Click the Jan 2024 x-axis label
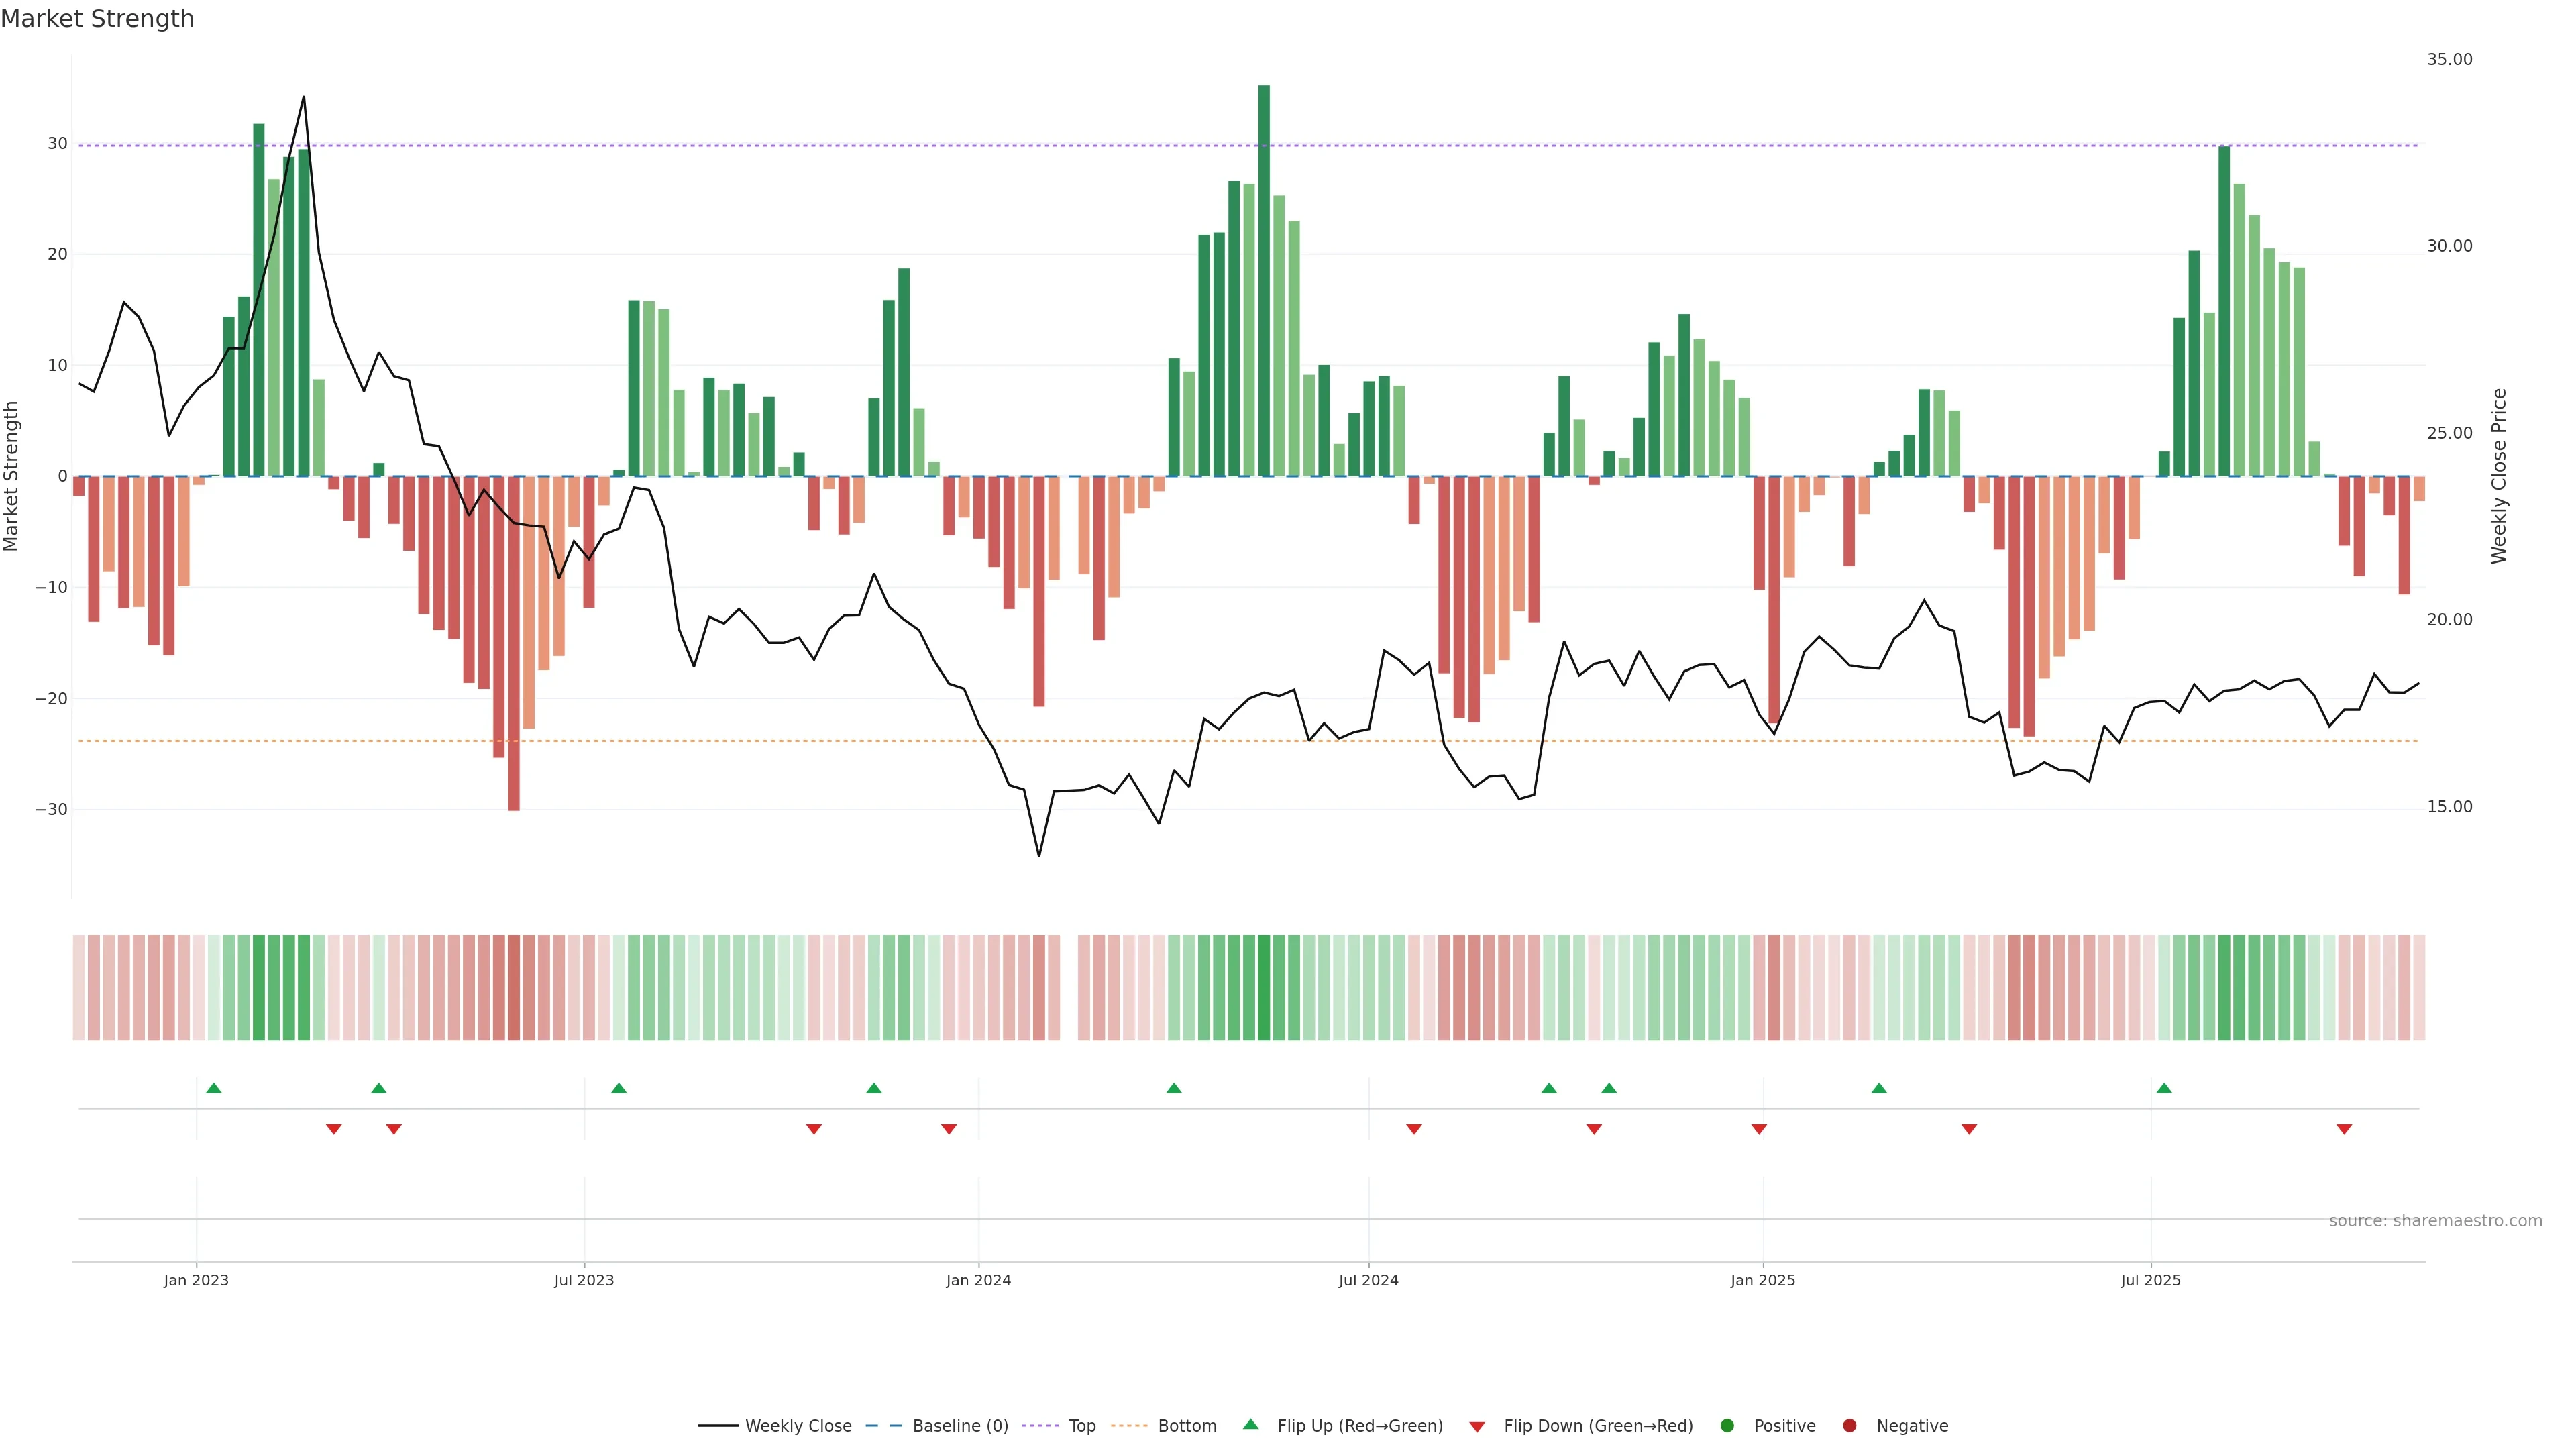This screenshot has height=1449, width=2576. click(978, 1280)
